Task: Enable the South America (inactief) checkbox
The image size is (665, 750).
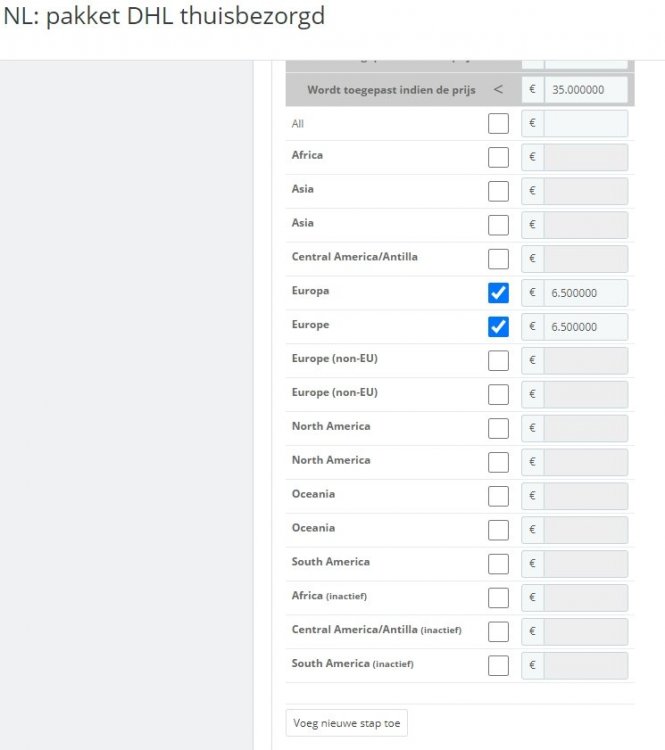Action: click(498, 666)
